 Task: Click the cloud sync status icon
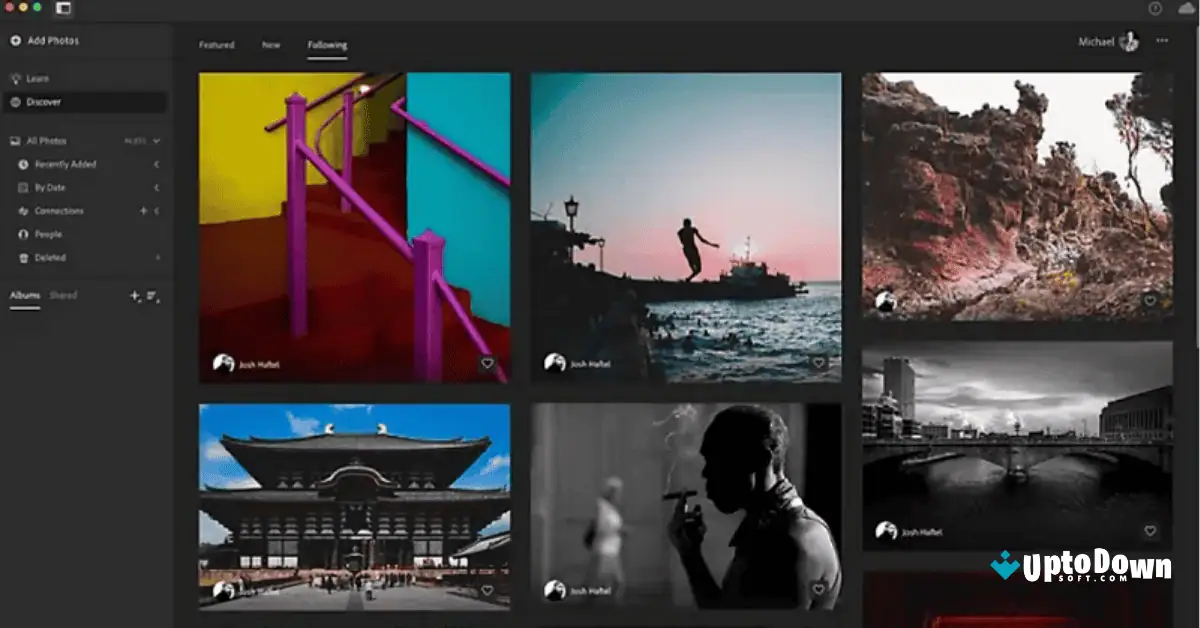coord(1185,9)
